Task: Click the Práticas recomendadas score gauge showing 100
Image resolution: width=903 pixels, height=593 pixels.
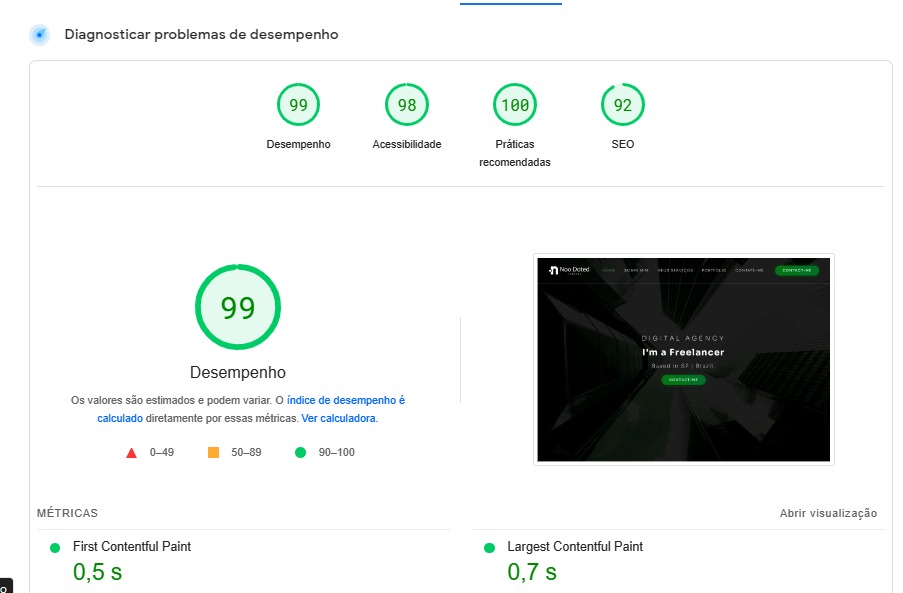Action: [x=515, y=105]
